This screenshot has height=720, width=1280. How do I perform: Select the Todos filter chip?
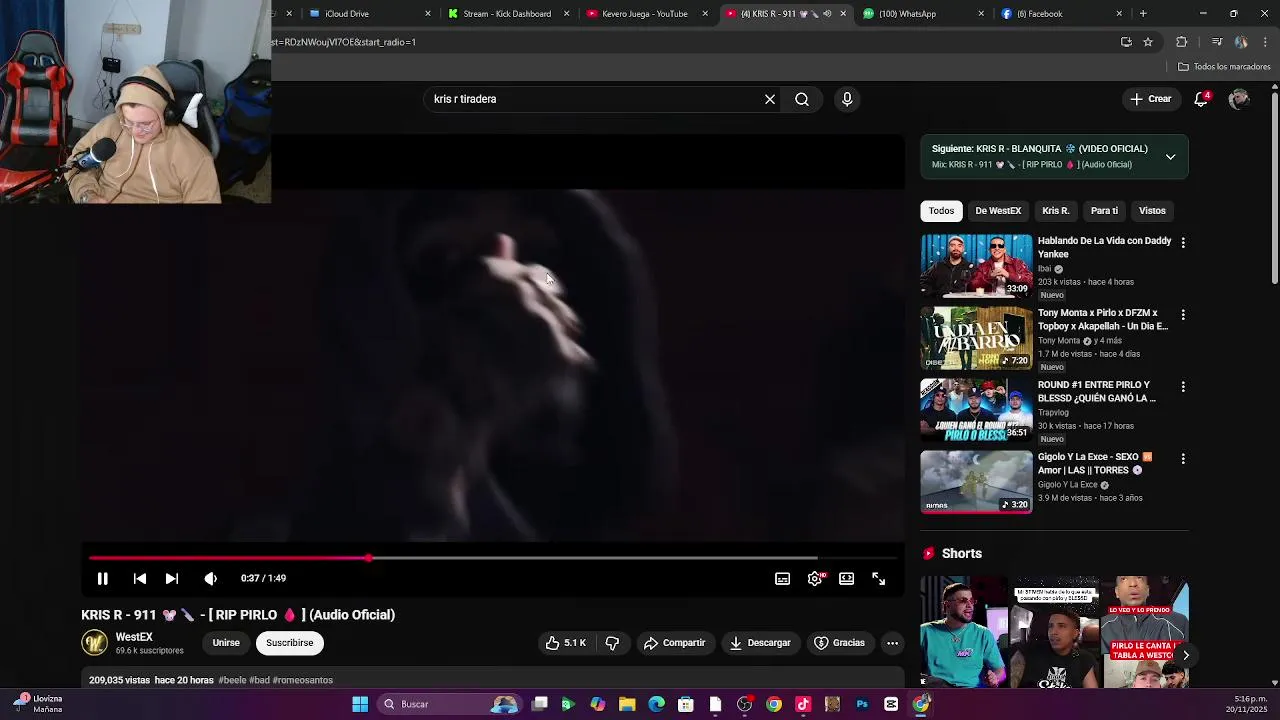point(941,211)
